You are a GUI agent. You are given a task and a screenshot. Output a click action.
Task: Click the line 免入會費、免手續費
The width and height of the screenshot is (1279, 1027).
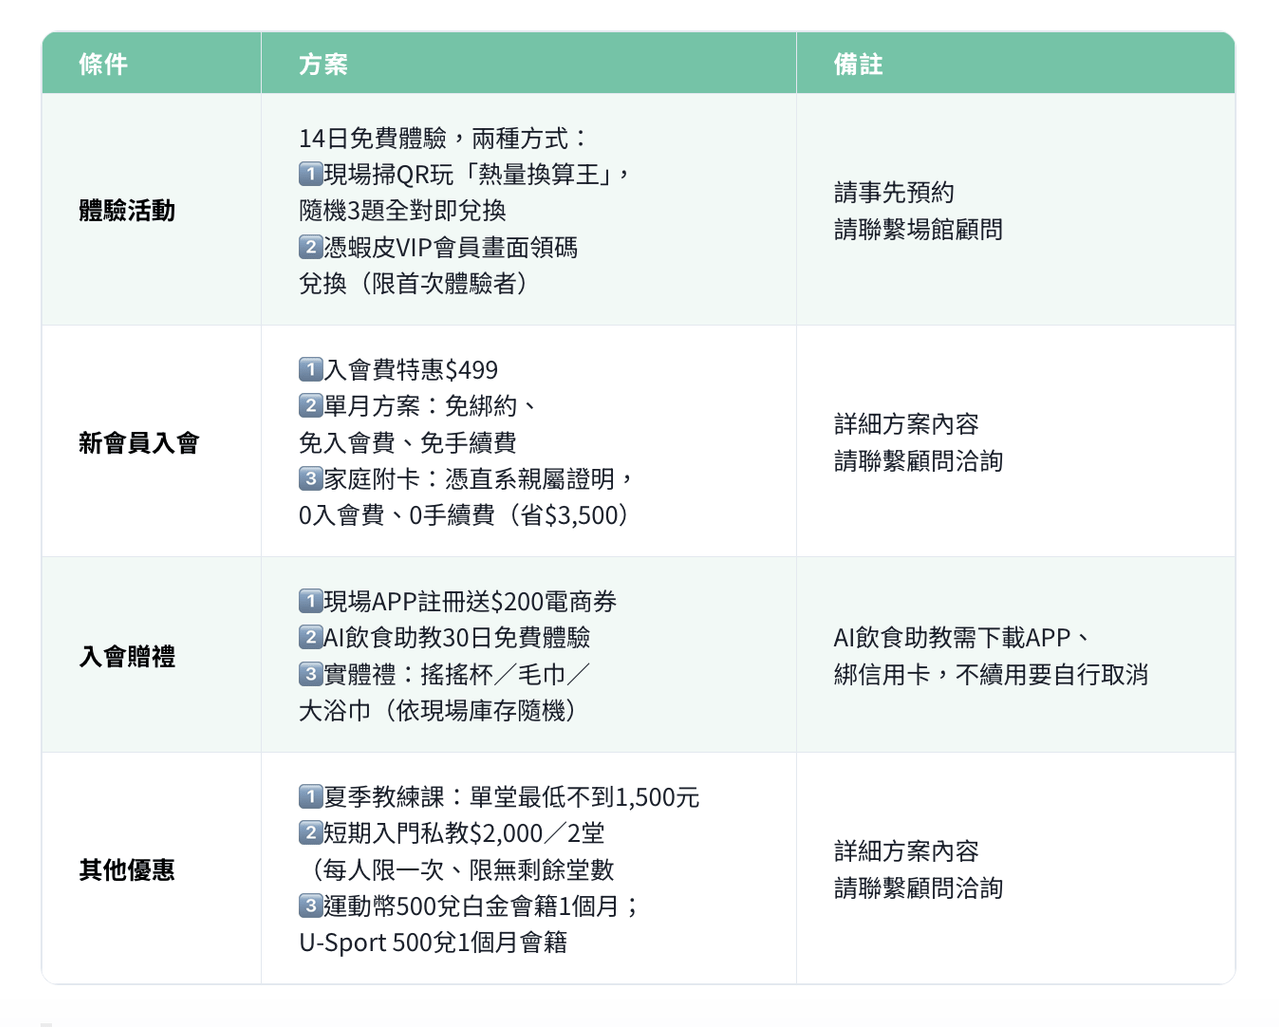click(x=408, y=443)
